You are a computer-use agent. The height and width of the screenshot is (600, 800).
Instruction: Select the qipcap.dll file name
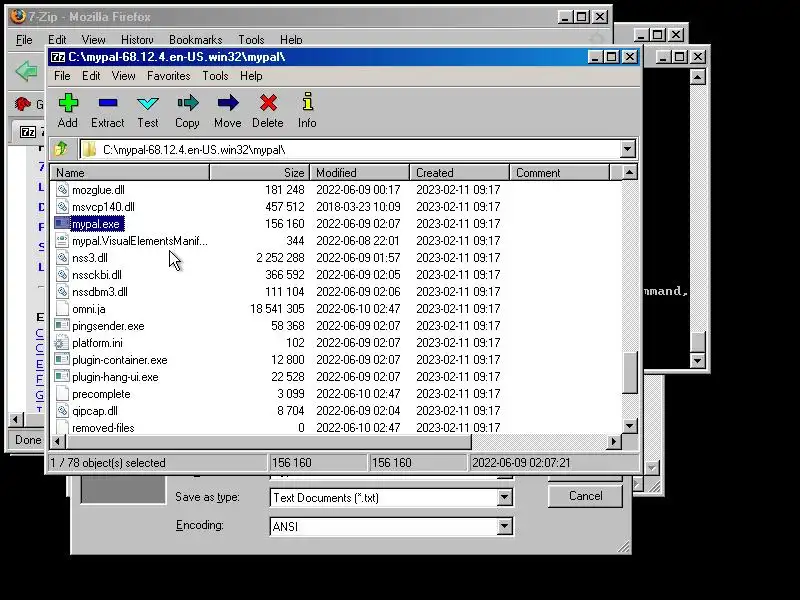pyautogui.click(x=95, y=411)
